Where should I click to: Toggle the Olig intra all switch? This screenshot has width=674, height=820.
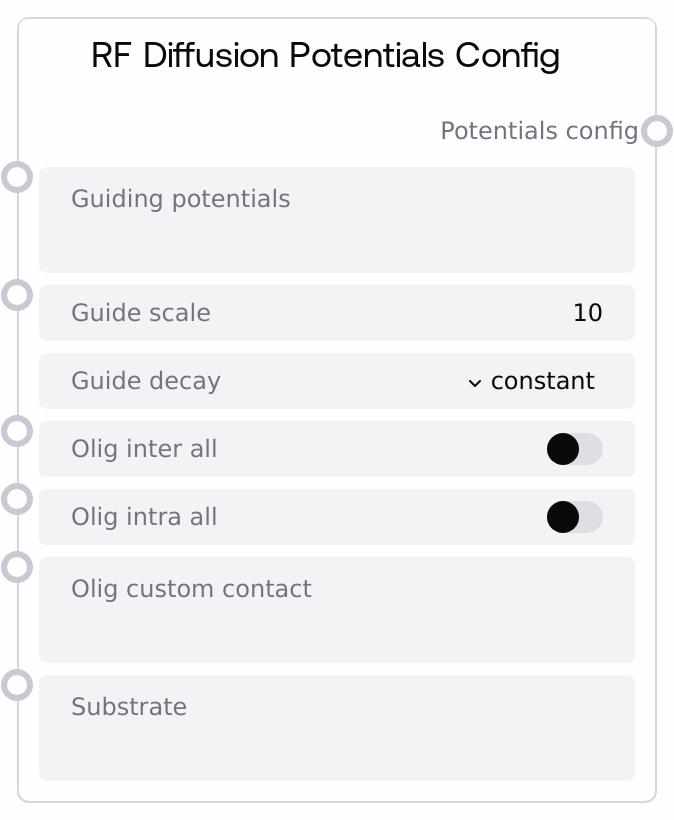pyautogui.click(x=574, y=517)
